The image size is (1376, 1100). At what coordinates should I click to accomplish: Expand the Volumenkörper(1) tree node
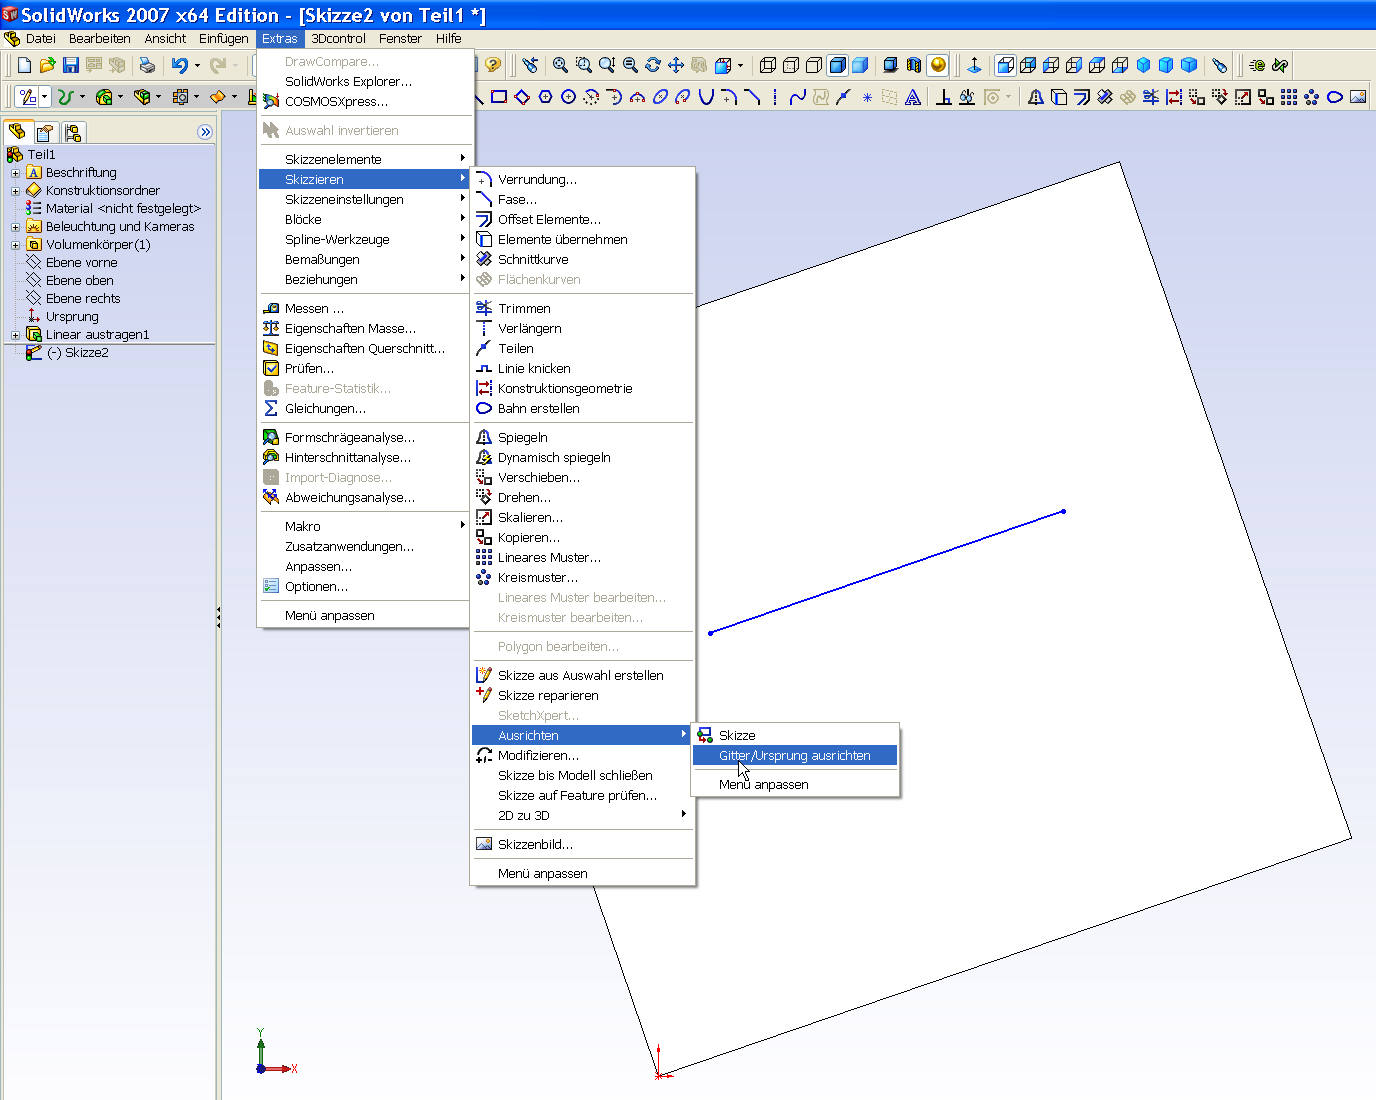coord(15,245)
